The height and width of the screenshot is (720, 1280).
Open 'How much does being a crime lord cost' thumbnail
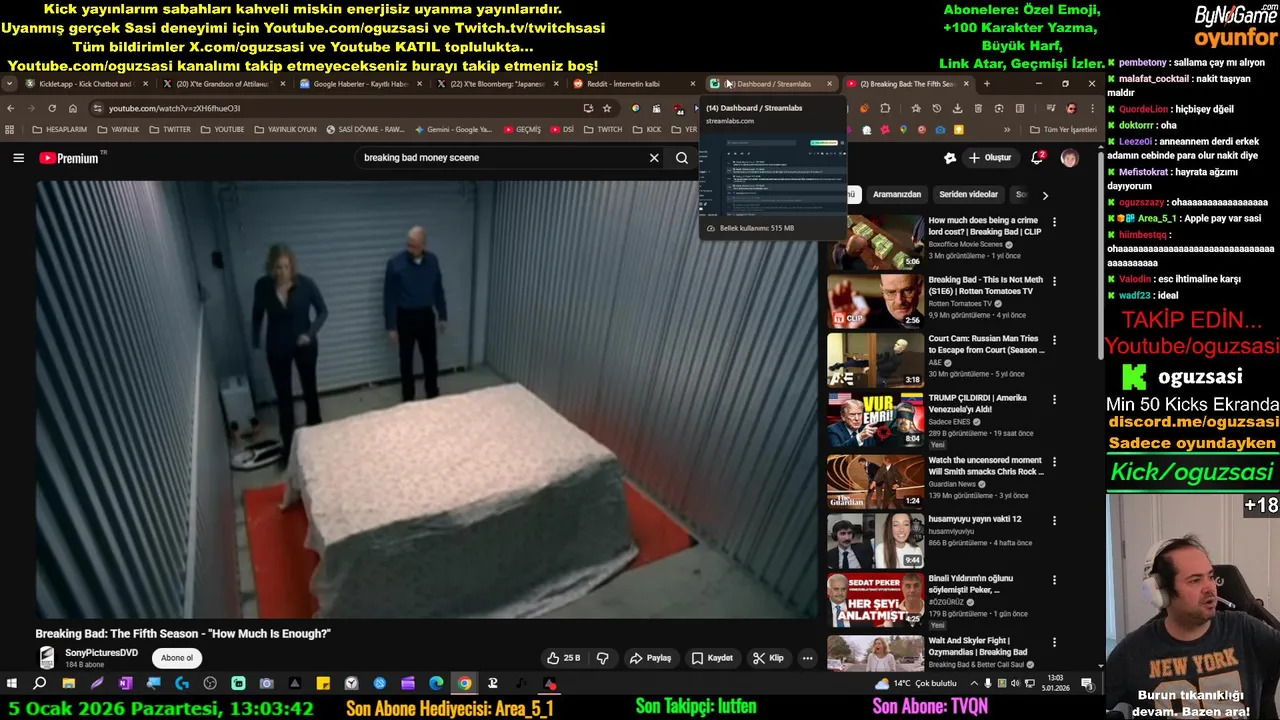875,242
